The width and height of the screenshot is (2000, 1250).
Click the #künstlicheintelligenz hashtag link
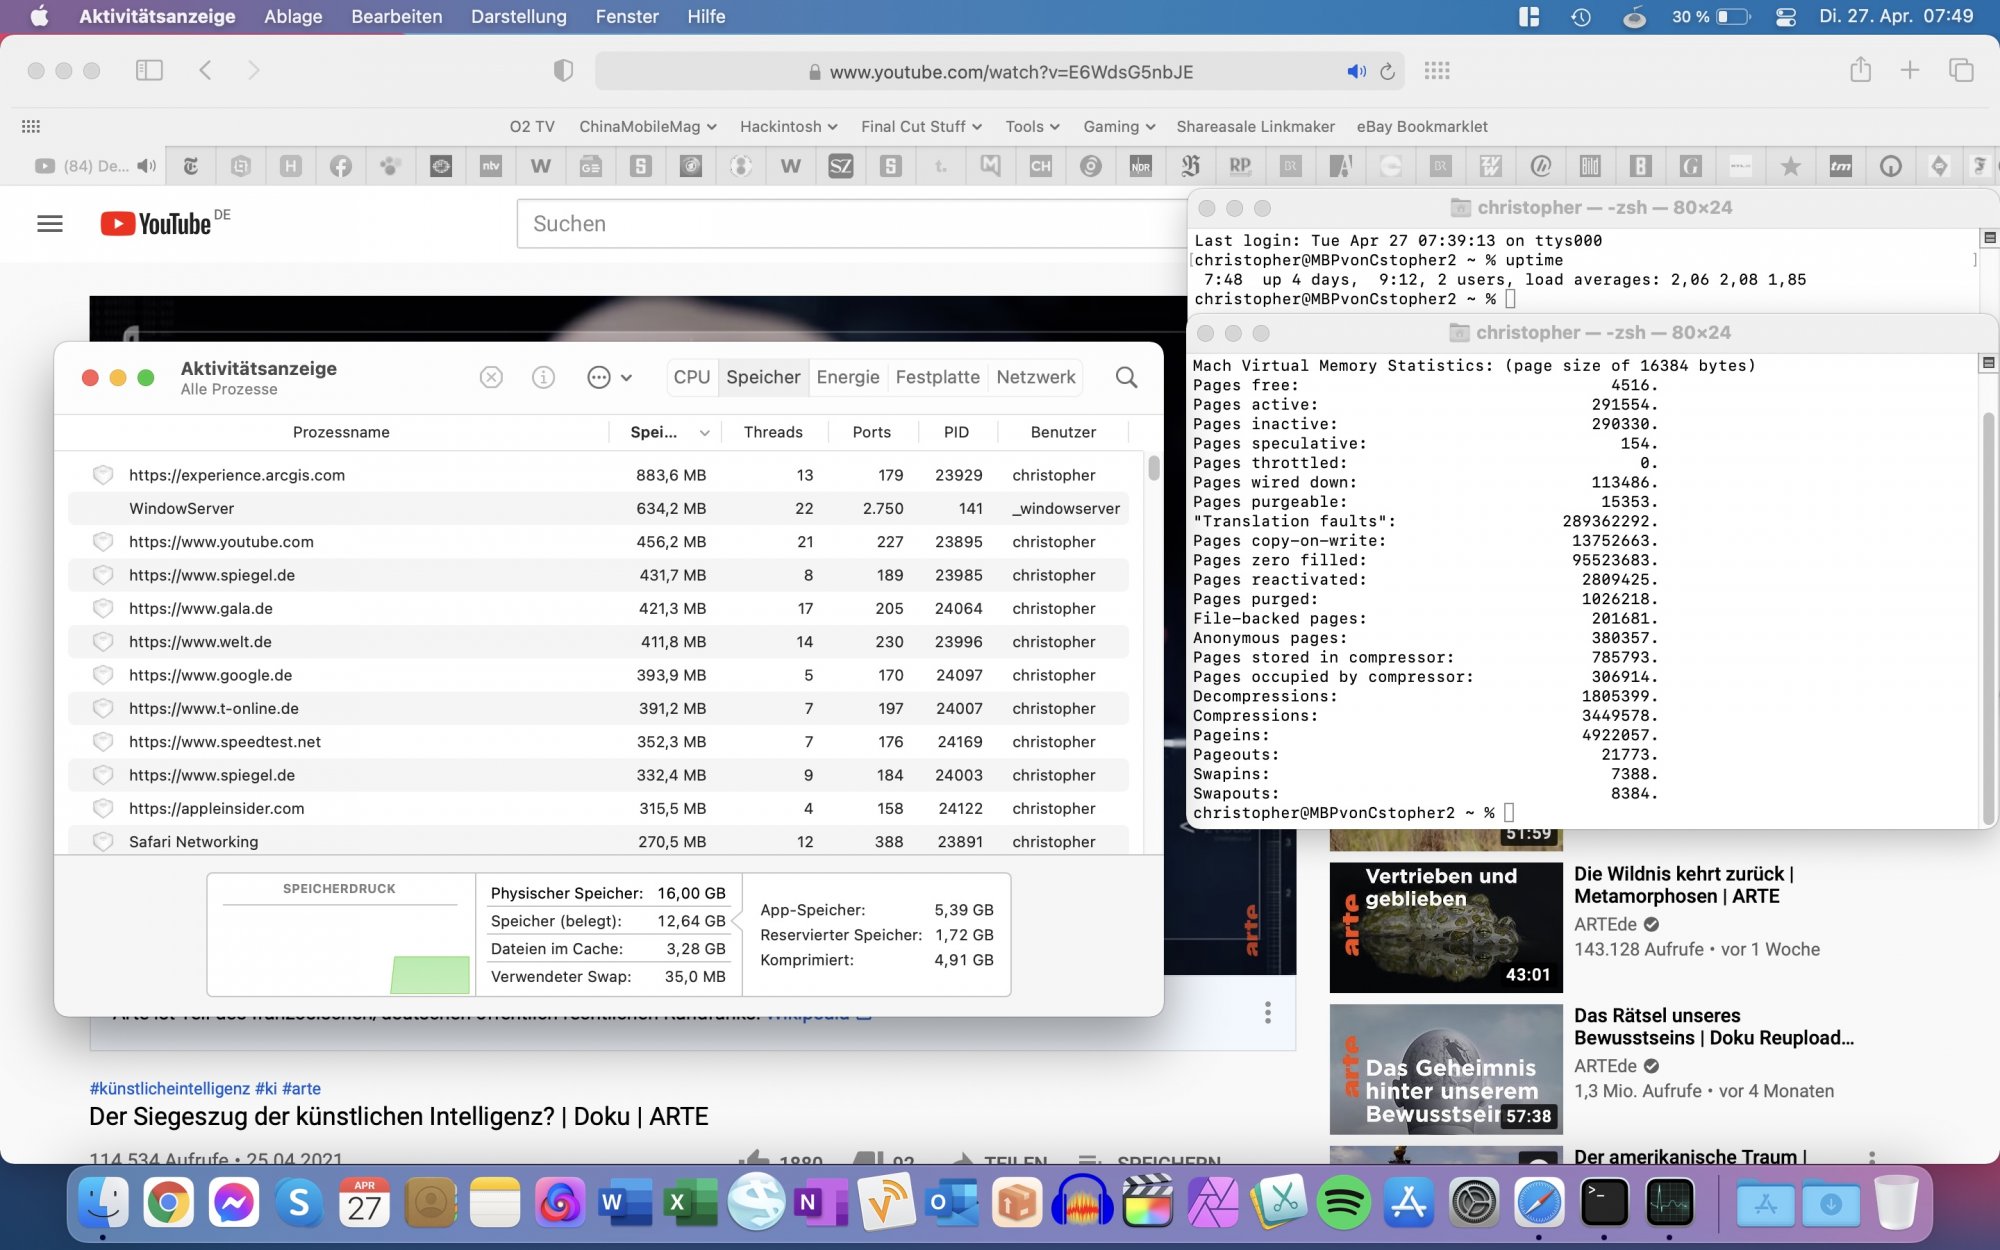click(169, 1088)
